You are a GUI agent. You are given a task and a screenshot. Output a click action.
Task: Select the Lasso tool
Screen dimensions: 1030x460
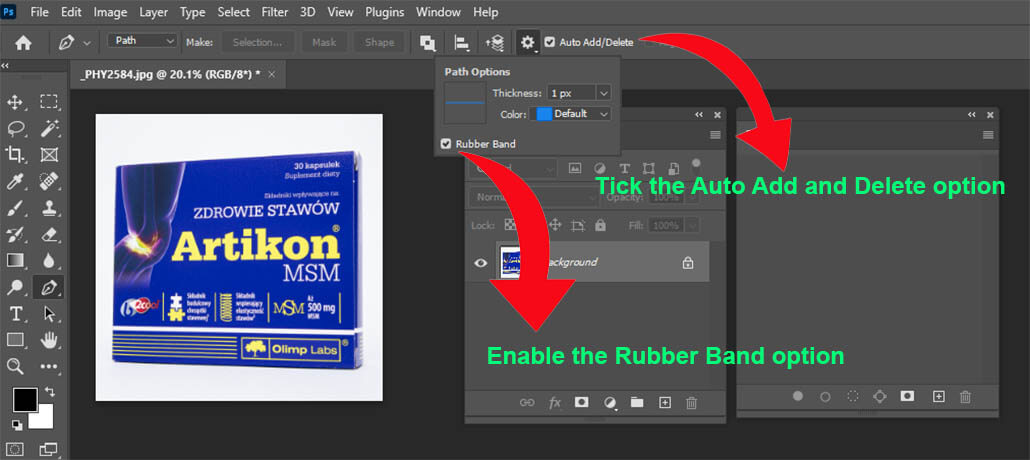(14, 129)
